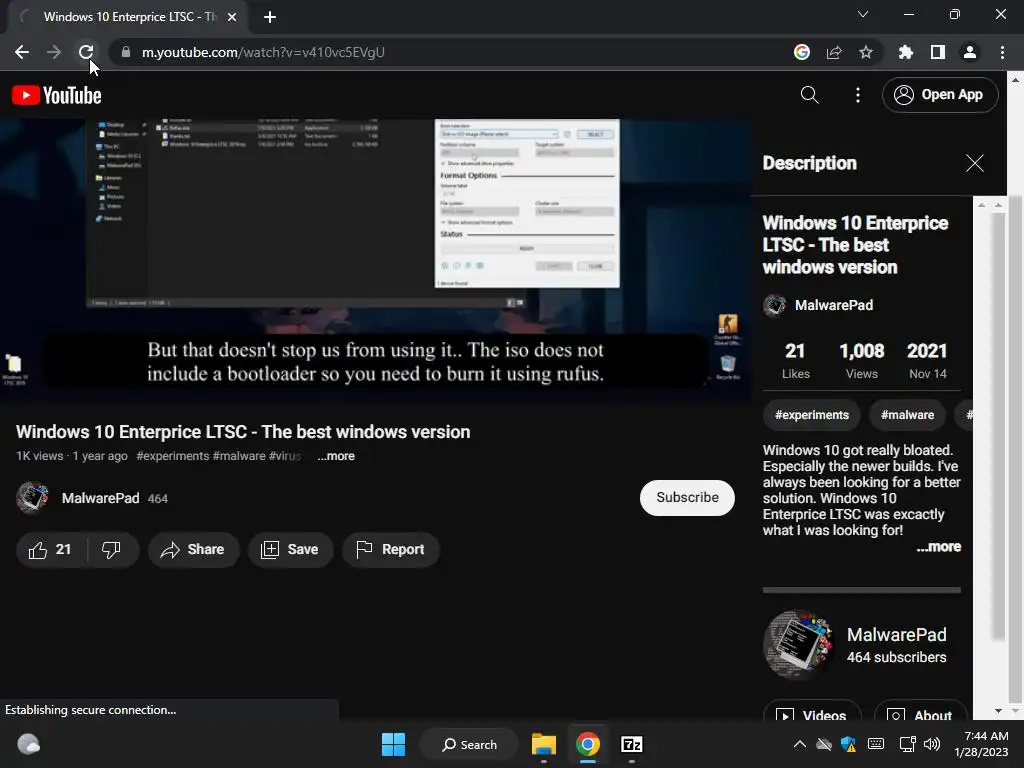Click the browser forward arrow

(54, 52)
